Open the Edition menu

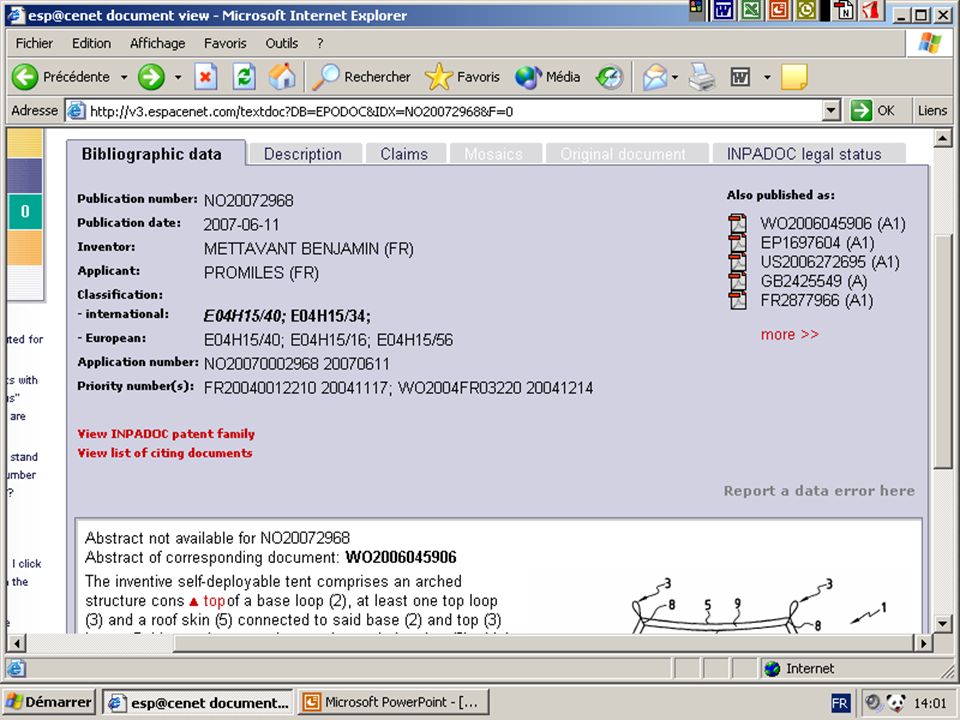(x=91, y=43)
